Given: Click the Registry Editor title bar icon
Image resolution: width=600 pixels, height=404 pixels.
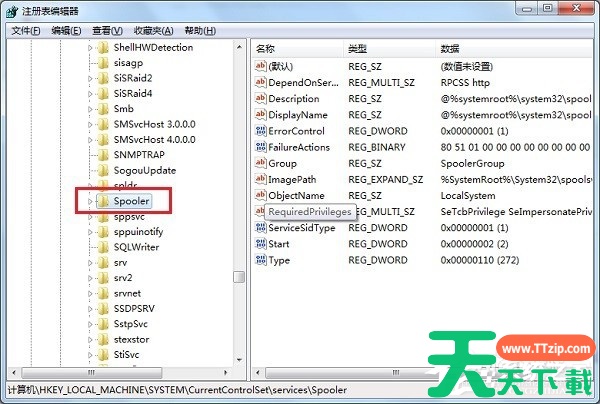Looking at the screenshot, I should pyautogui.click(x=12, y=11).
